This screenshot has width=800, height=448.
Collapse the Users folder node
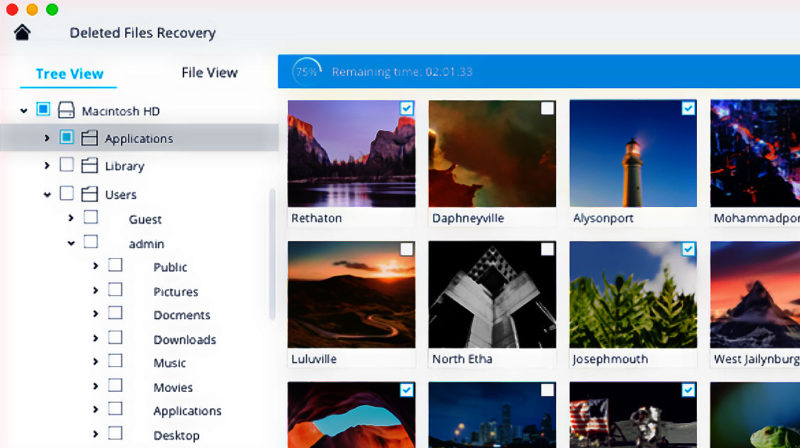47,194
